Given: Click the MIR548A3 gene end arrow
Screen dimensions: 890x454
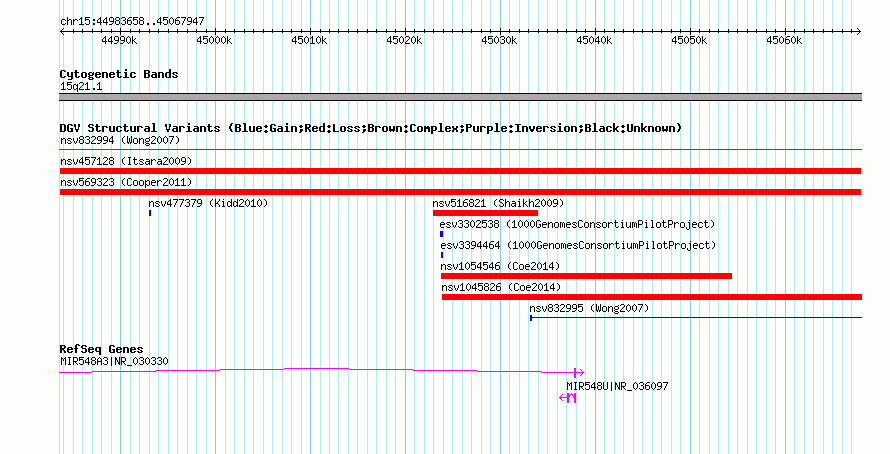Looking at the screenshot, I should [579, 373].
